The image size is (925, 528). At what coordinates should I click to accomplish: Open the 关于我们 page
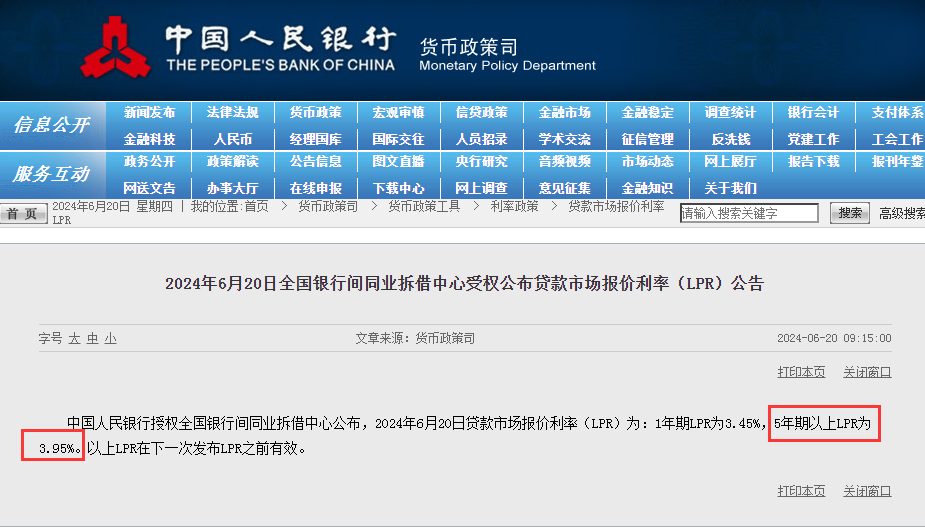pos(730,188)
